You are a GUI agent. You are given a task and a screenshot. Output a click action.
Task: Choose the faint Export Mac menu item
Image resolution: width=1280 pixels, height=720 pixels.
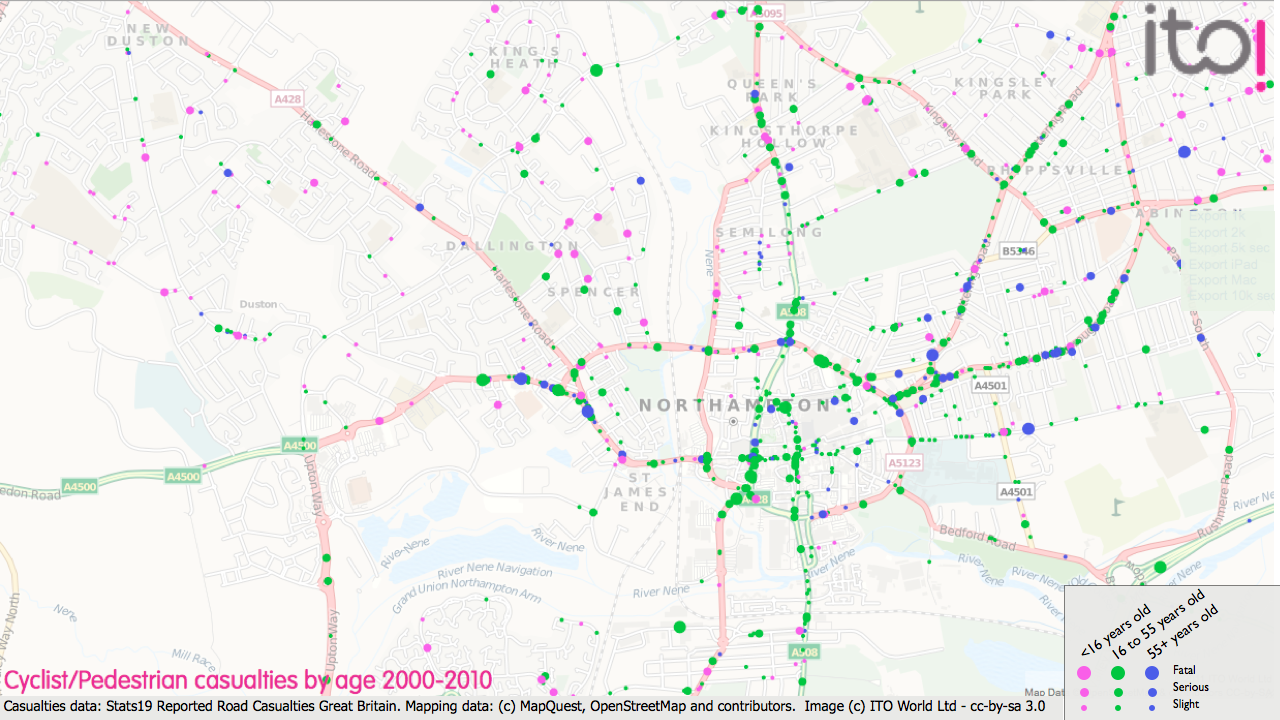[x=1218, y=280]
